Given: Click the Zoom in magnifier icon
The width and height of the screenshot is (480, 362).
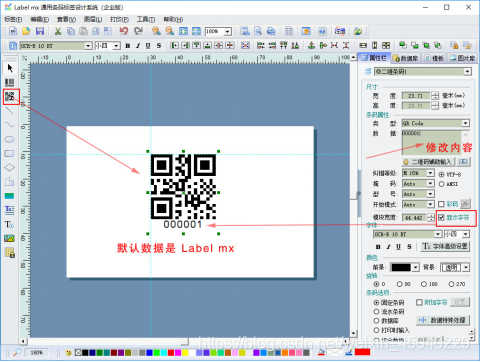Looking at the screenshot, I should pyautogui.click(x=156, y=31).
